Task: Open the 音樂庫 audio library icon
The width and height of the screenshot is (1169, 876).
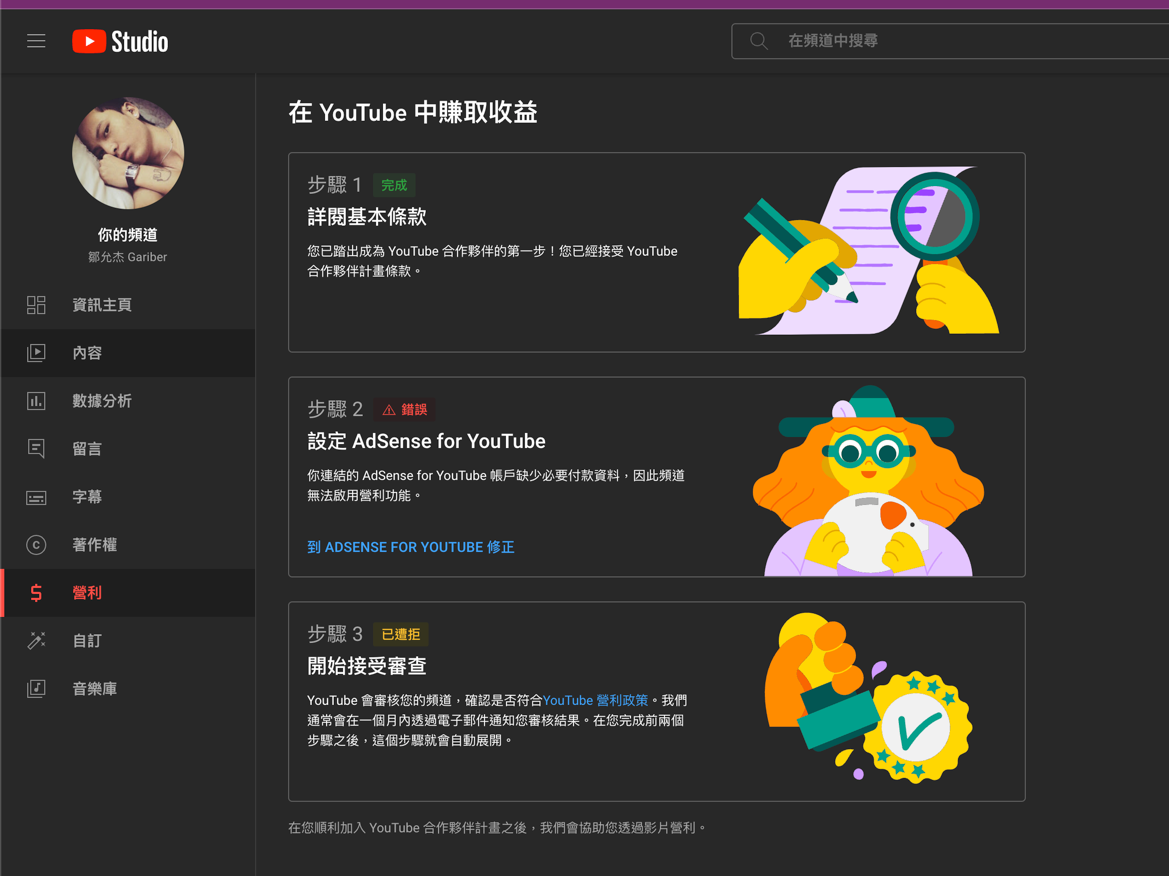Action: click(x=36, y=688)
